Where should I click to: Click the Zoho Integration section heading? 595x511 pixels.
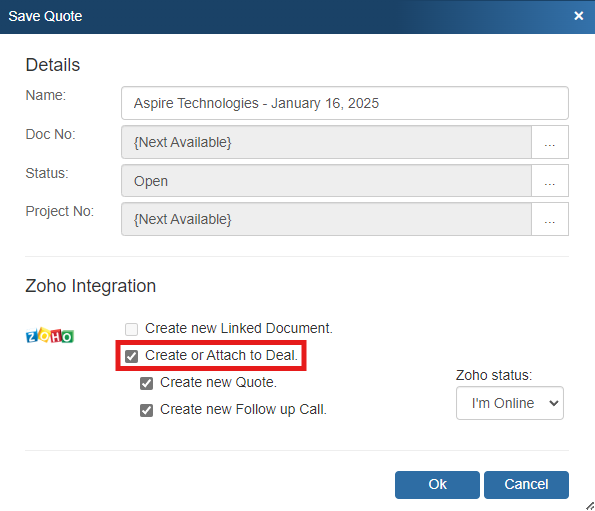coord(91,286)
